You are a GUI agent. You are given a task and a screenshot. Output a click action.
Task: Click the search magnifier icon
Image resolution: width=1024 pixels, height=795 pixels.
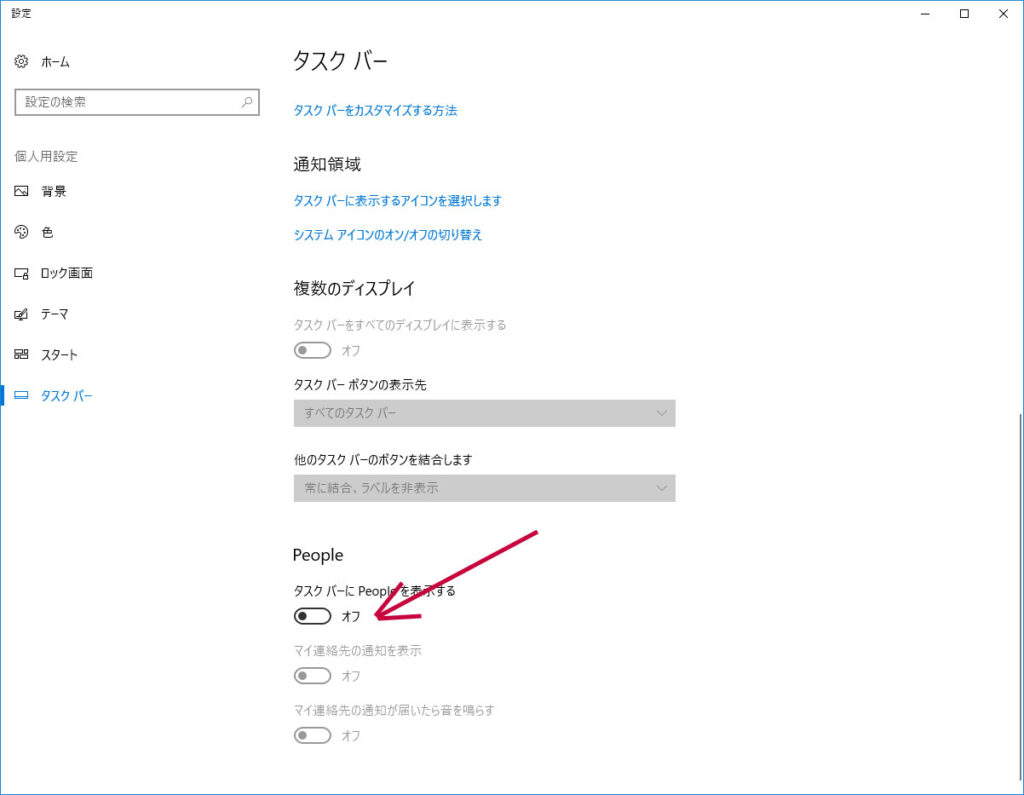tap(247, 102)
